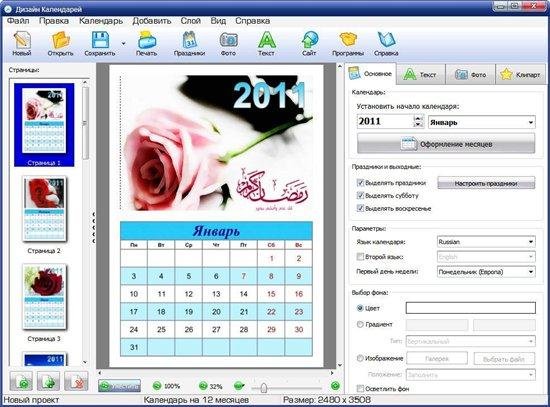Viewport: 550px width, 407px height.
Task: Uncheck Выделять праздники checkbox
Action: pyautogui.click(x=360, y=182)
